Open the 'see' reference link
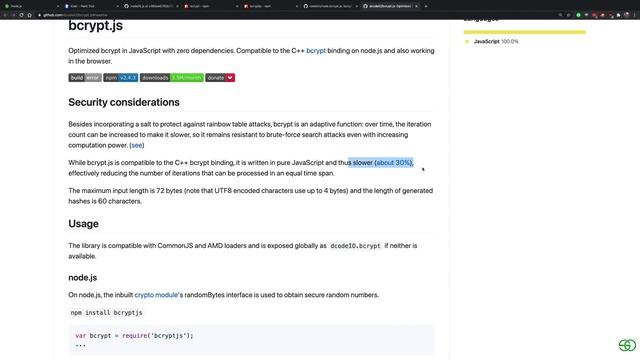 [x=137, y=145]
